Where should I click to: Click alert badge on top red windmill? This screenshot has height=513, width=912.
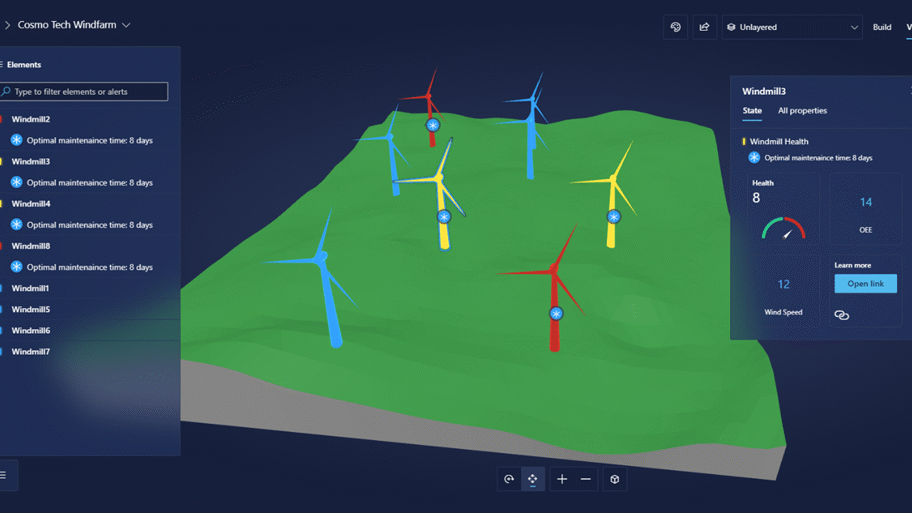433,125
